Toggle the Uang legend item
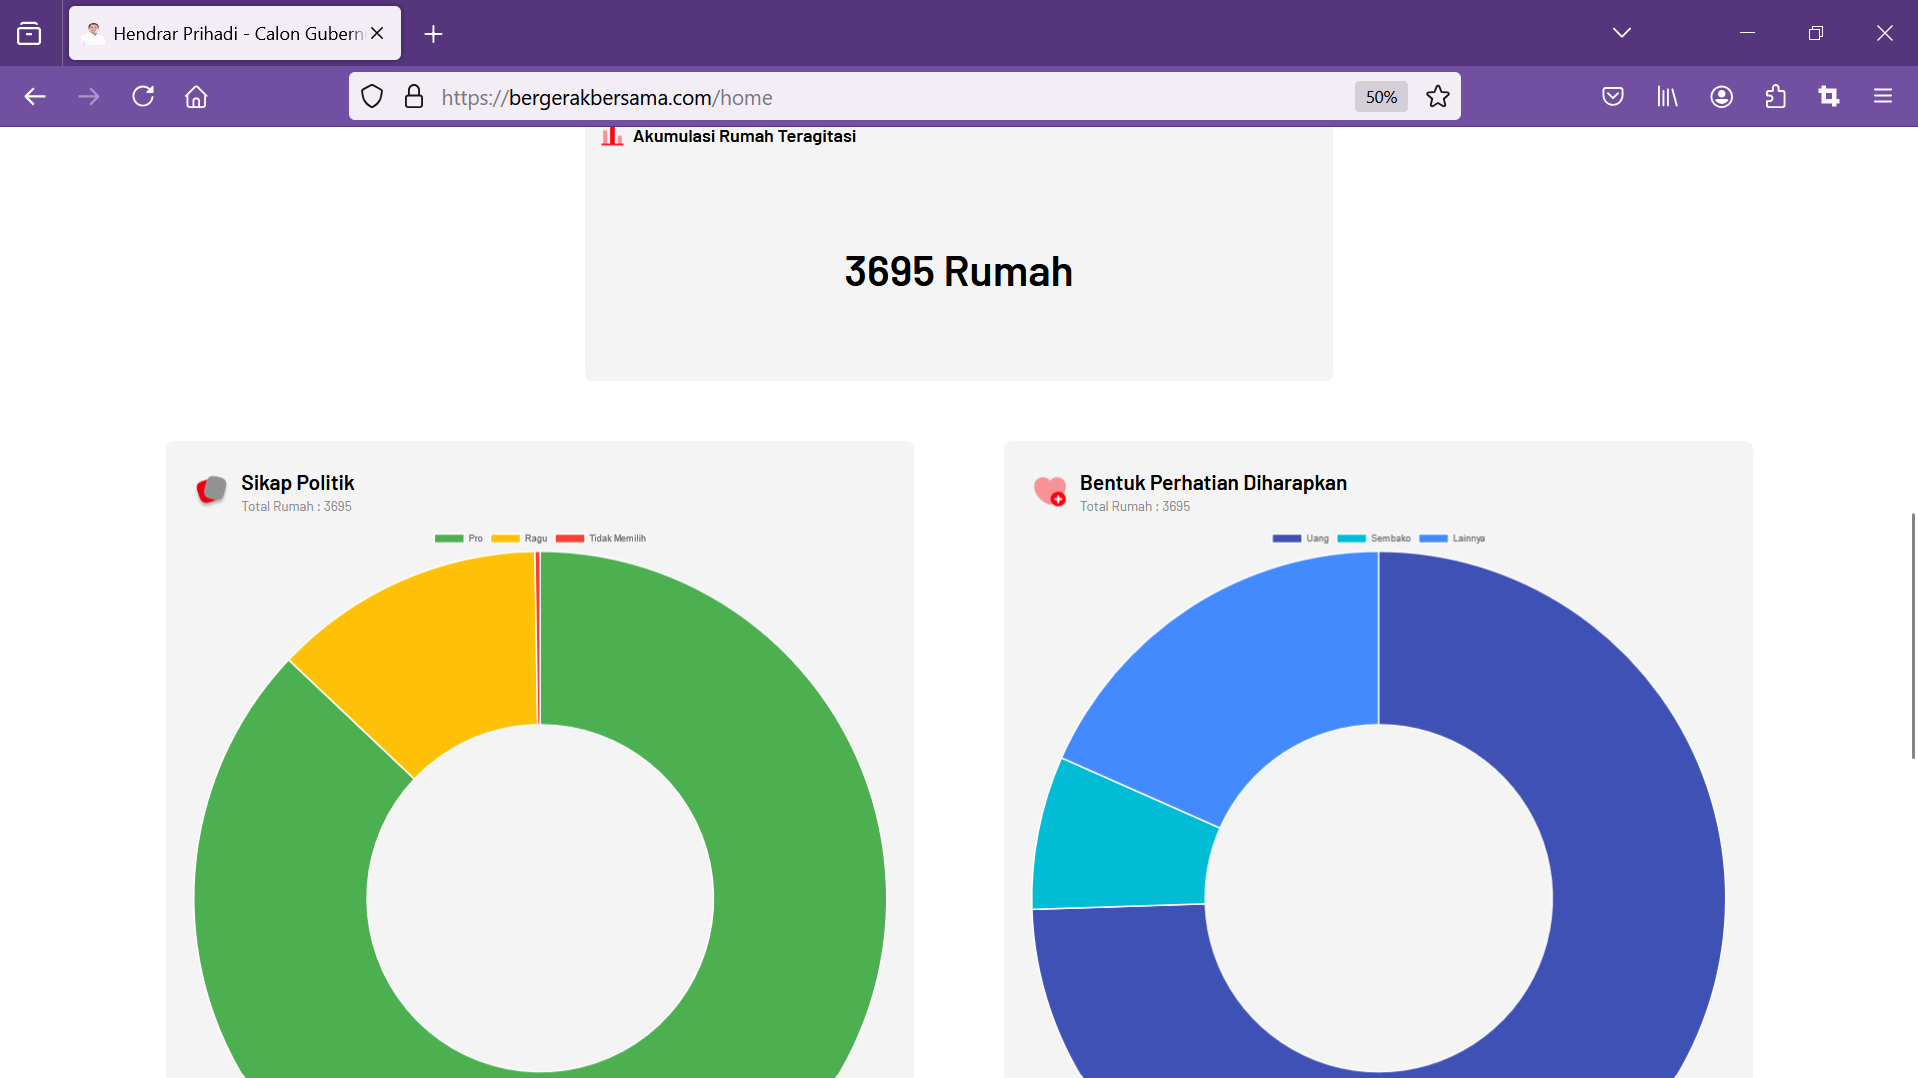This screenshot has width=1918, height=1078. coord(1300,538)
